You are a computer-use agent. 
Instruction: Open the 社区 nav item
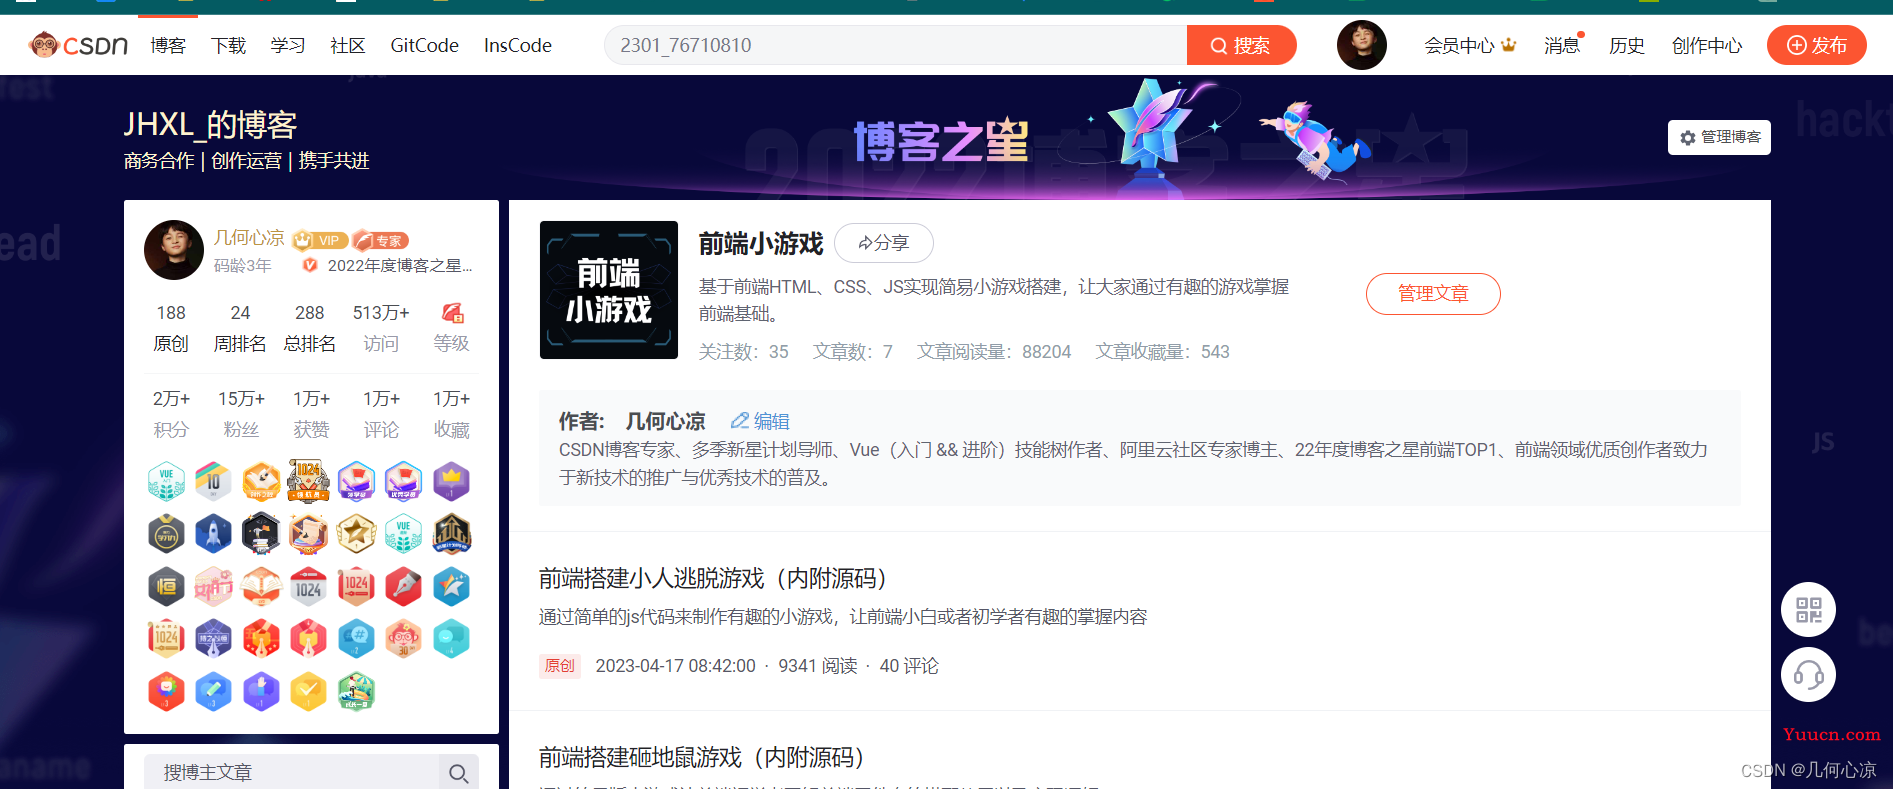coord(348,45)
